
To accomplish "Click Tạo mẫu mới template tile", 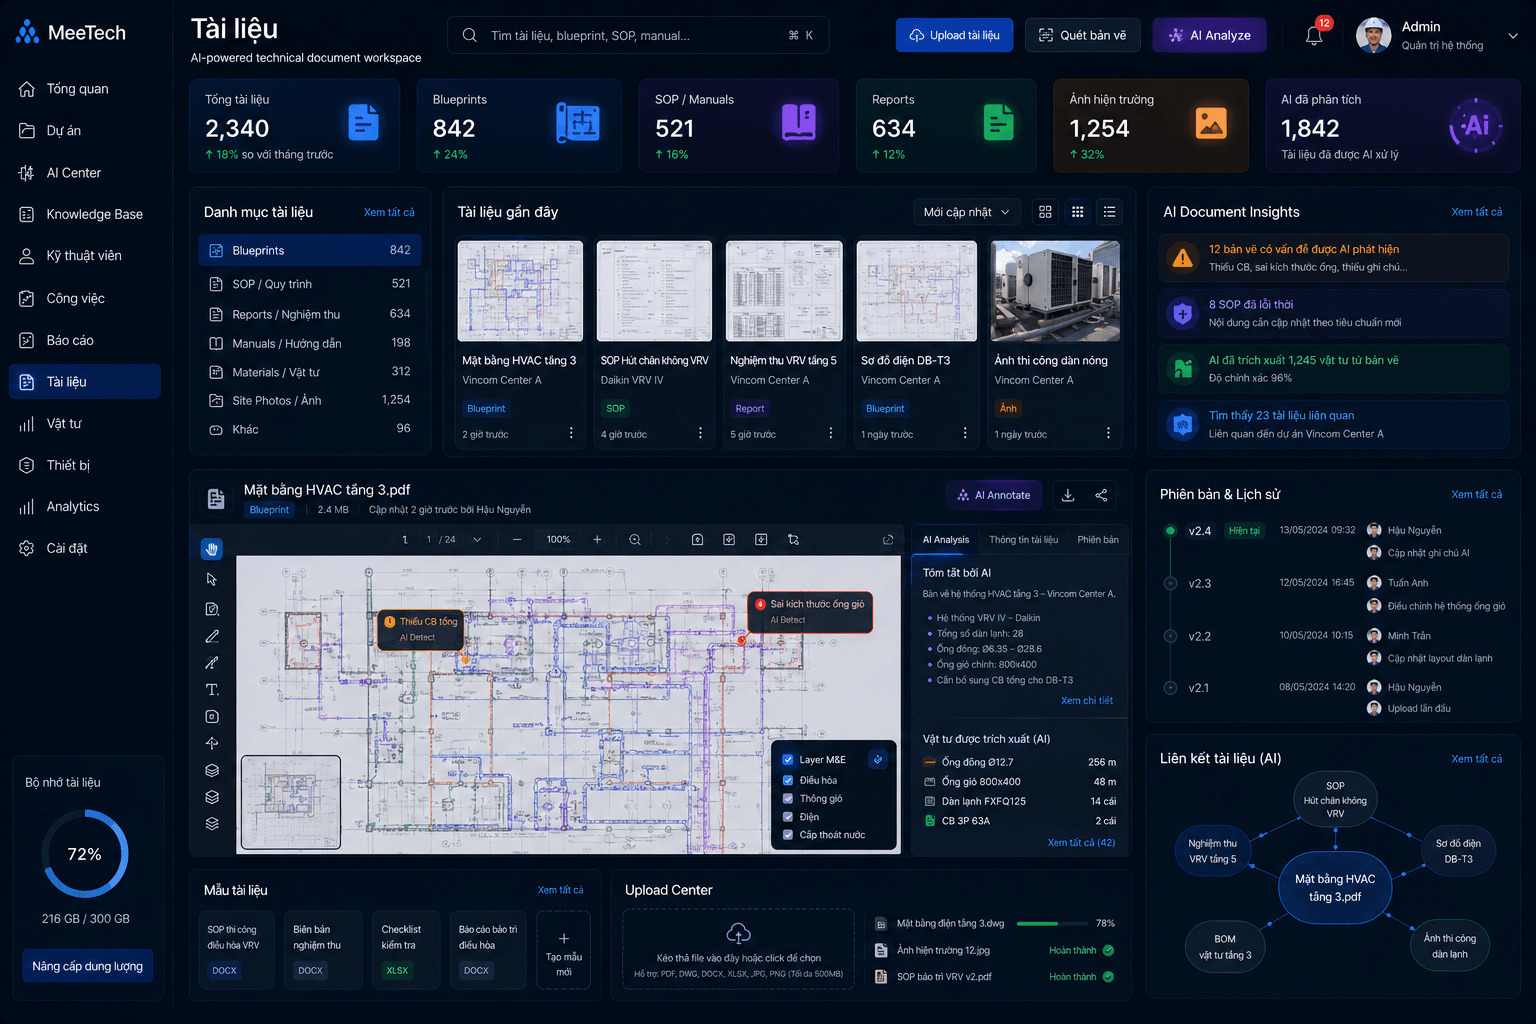I will tap(564, 951).
